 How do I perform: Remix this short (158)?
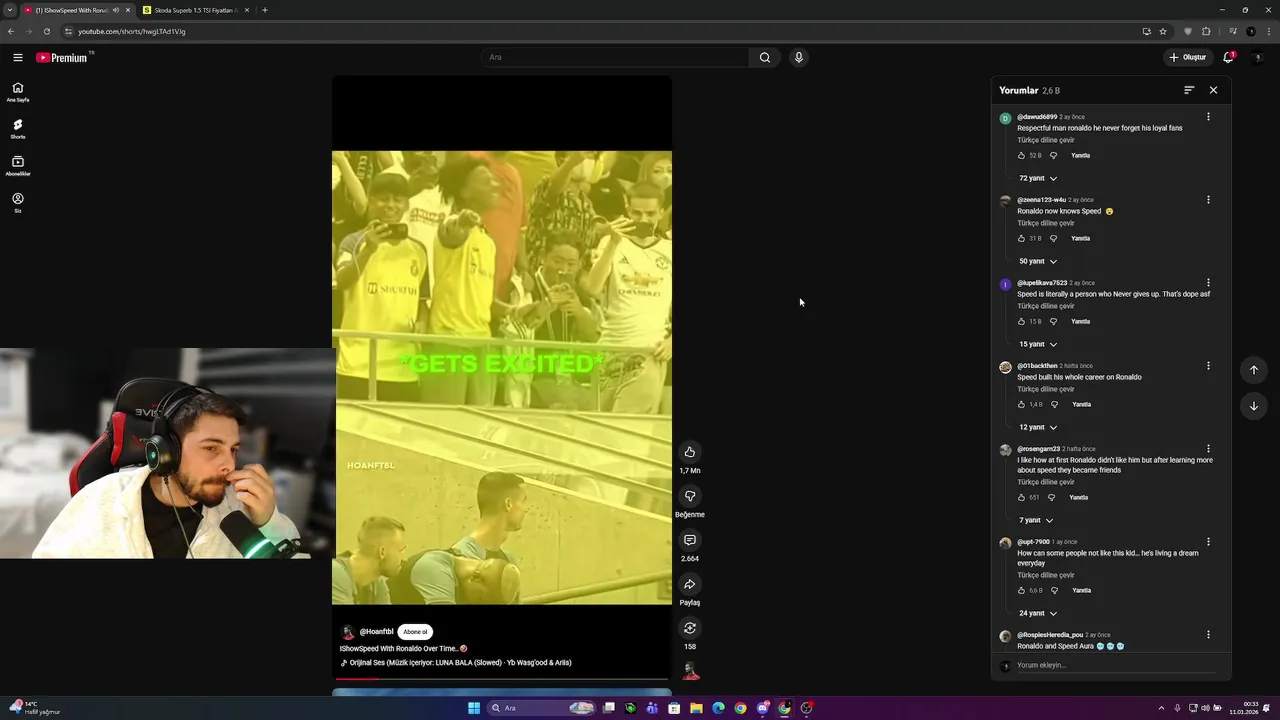tap(689, 628)
